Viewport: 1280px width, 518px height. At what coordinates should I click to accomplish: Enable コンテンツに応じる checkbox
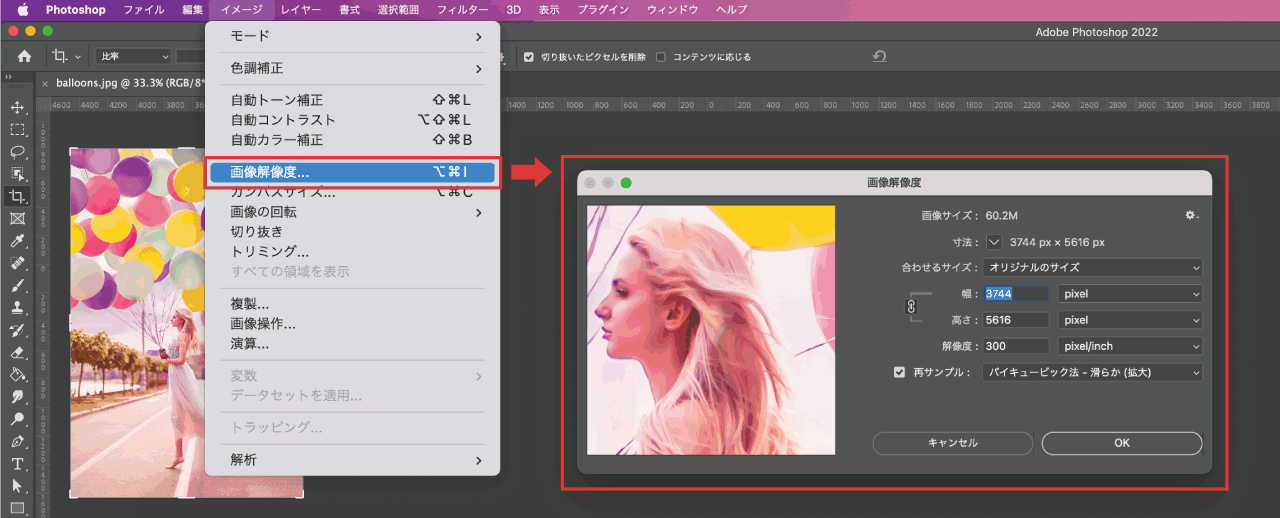click(661, 57)
